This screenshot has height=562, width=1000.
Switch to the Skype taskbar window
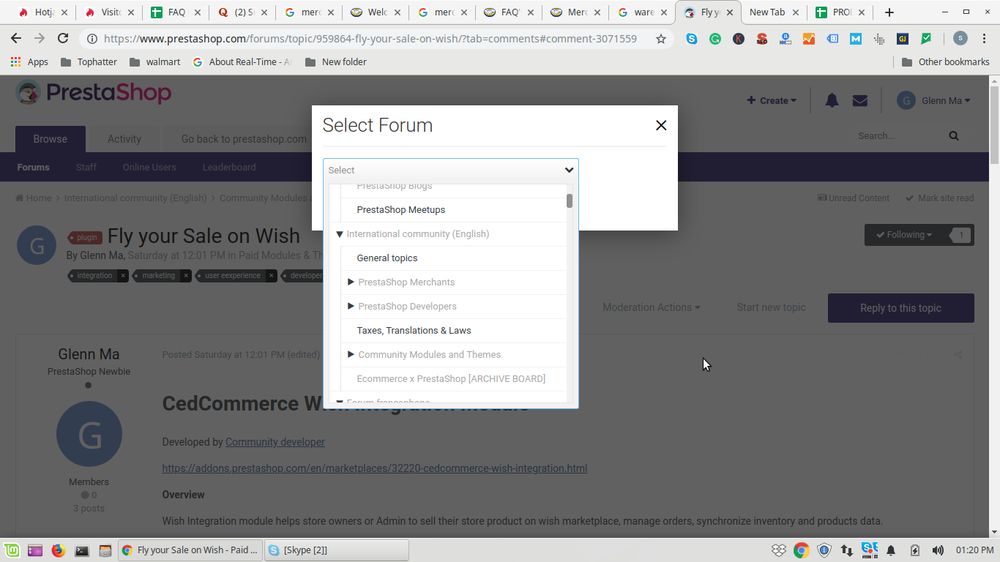pyautogui.click(x=337, y=550)
